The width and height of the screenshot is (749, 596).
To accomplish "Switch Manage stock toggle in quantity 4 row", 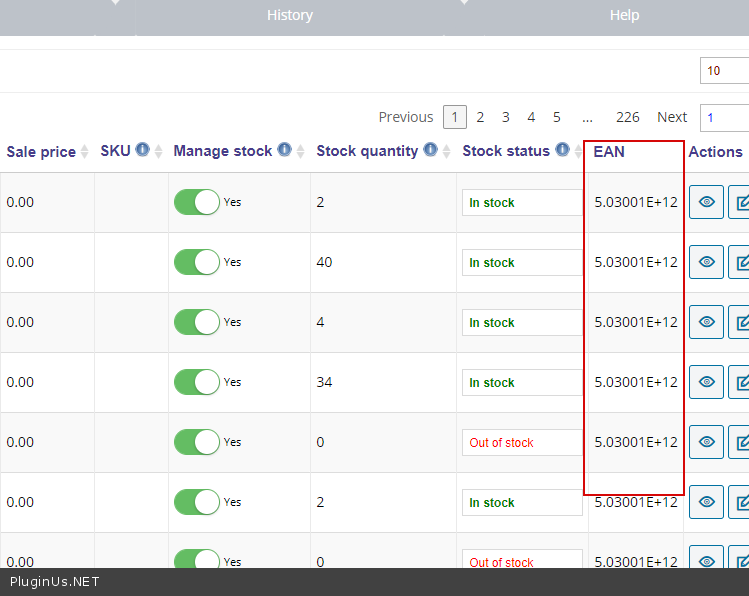I will [x=197, y=322].
